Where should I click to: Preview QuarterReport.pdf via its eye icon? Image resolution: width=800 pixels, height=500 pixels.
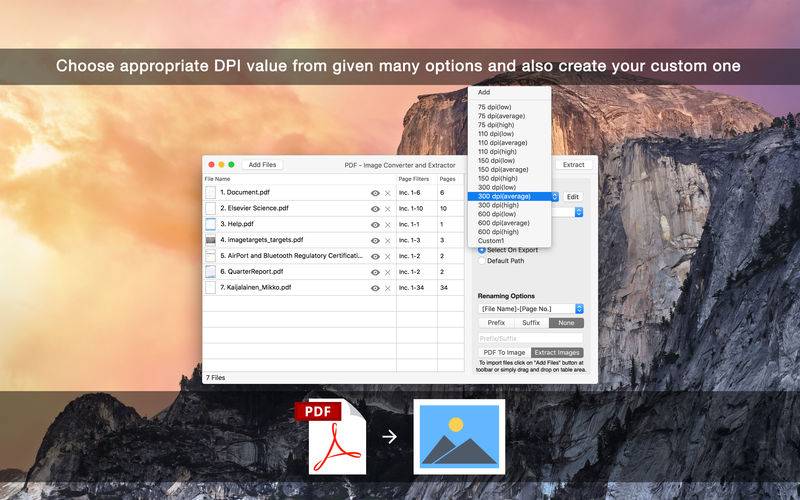375,272
